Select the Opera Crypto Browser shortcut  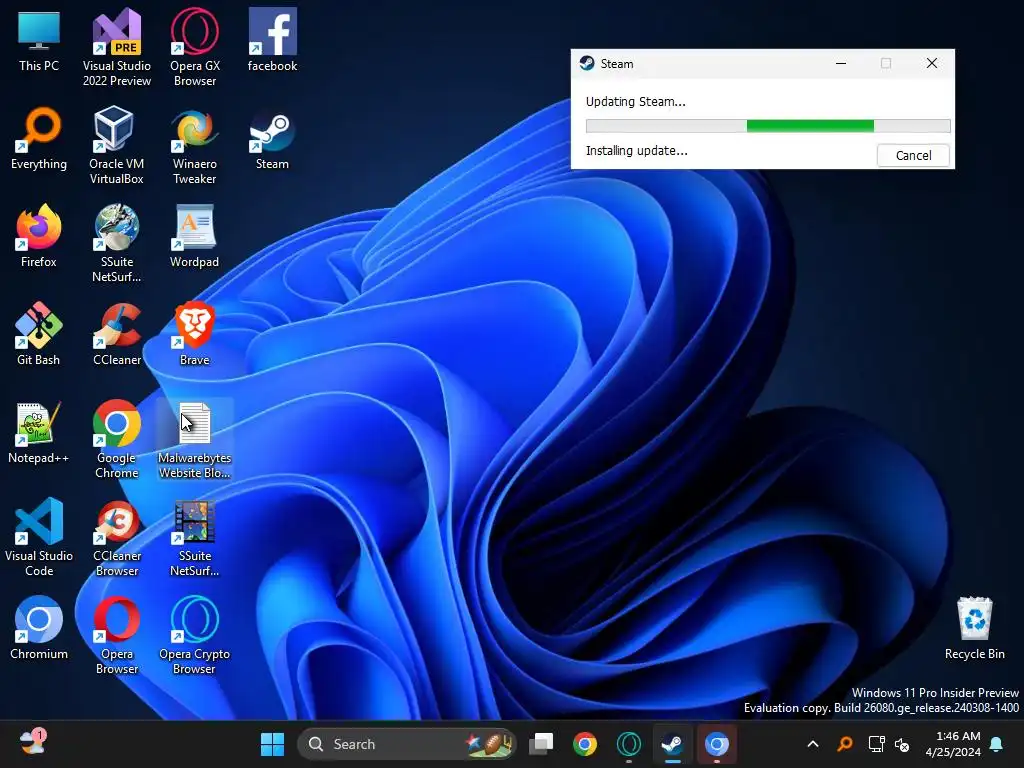click(x=195, y=635)
